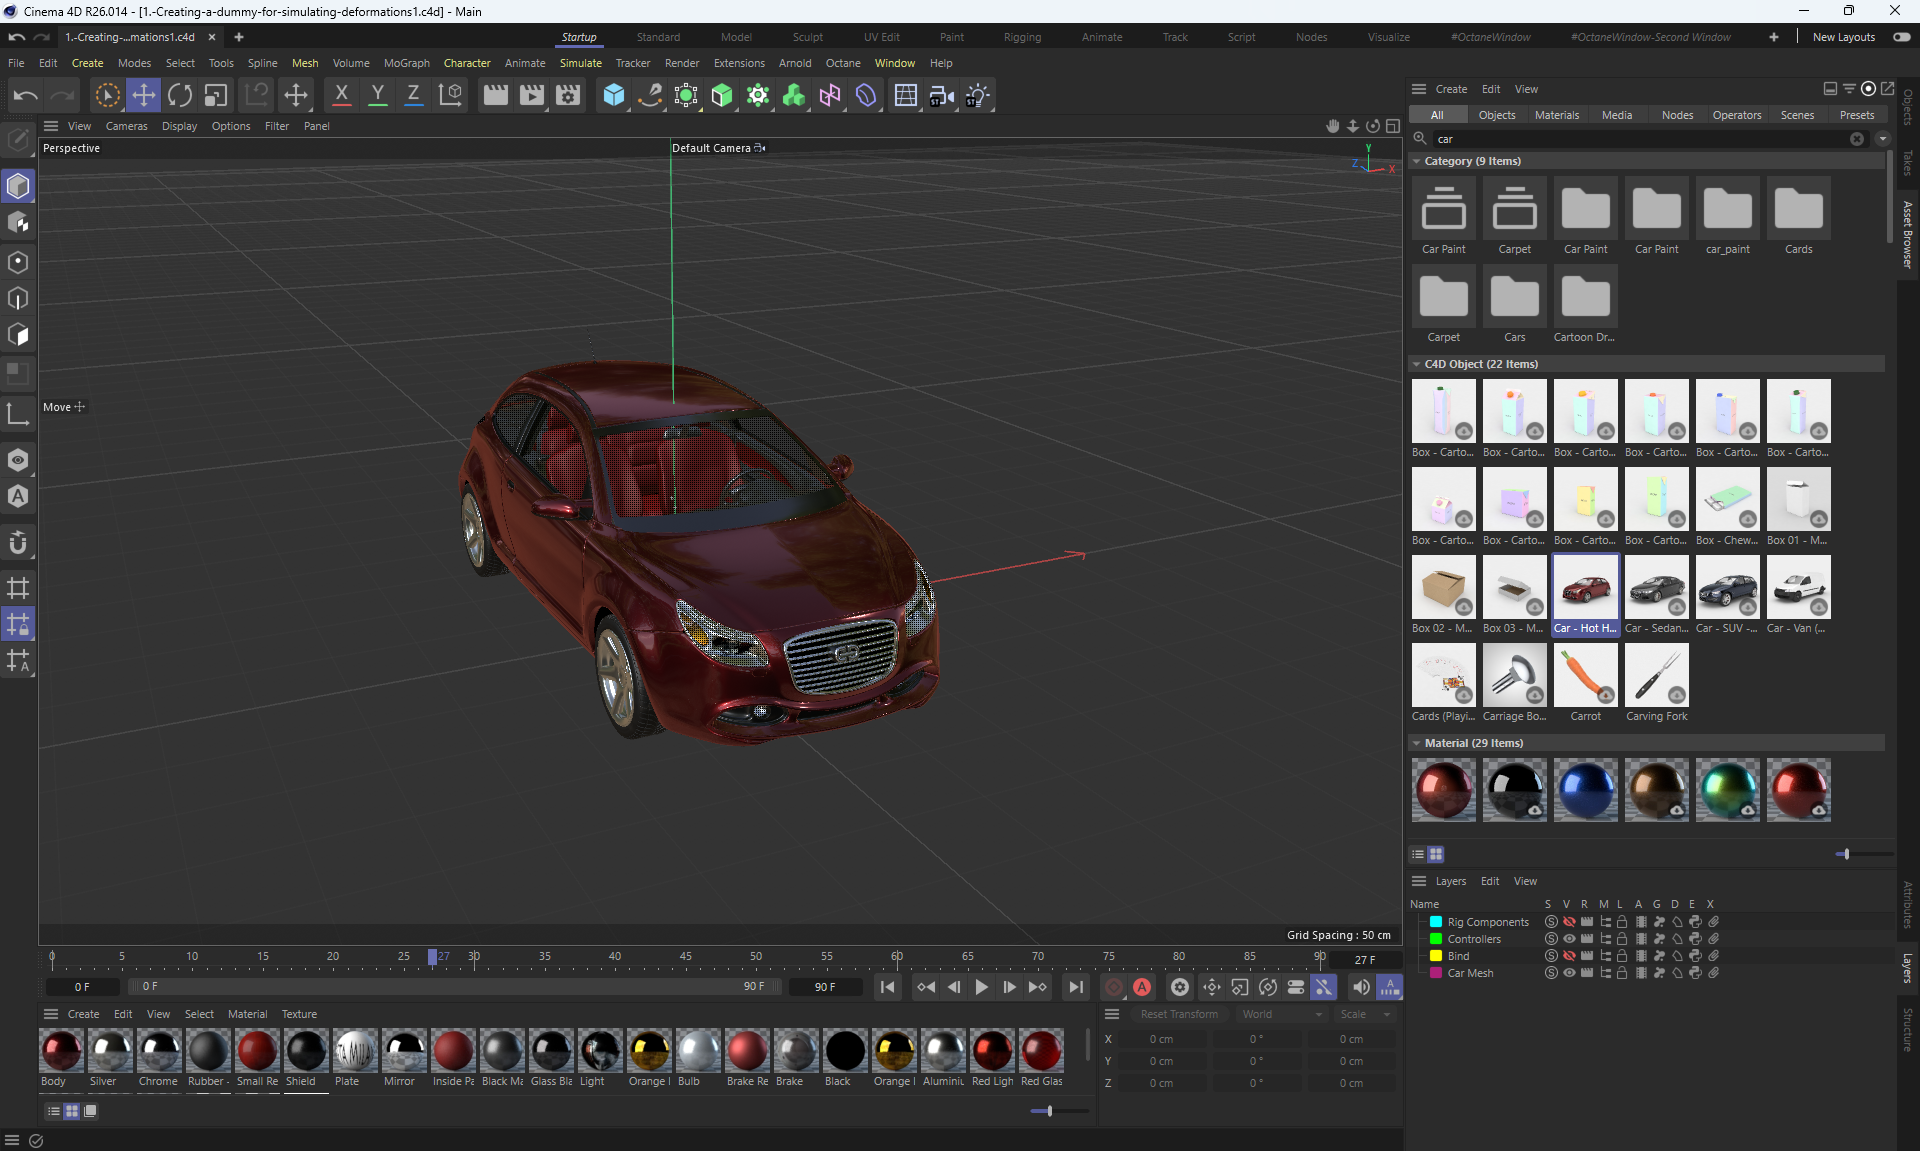1920x1151 pixels.
Task: Open the Simulate menu
Action: (x=580, y=63)
